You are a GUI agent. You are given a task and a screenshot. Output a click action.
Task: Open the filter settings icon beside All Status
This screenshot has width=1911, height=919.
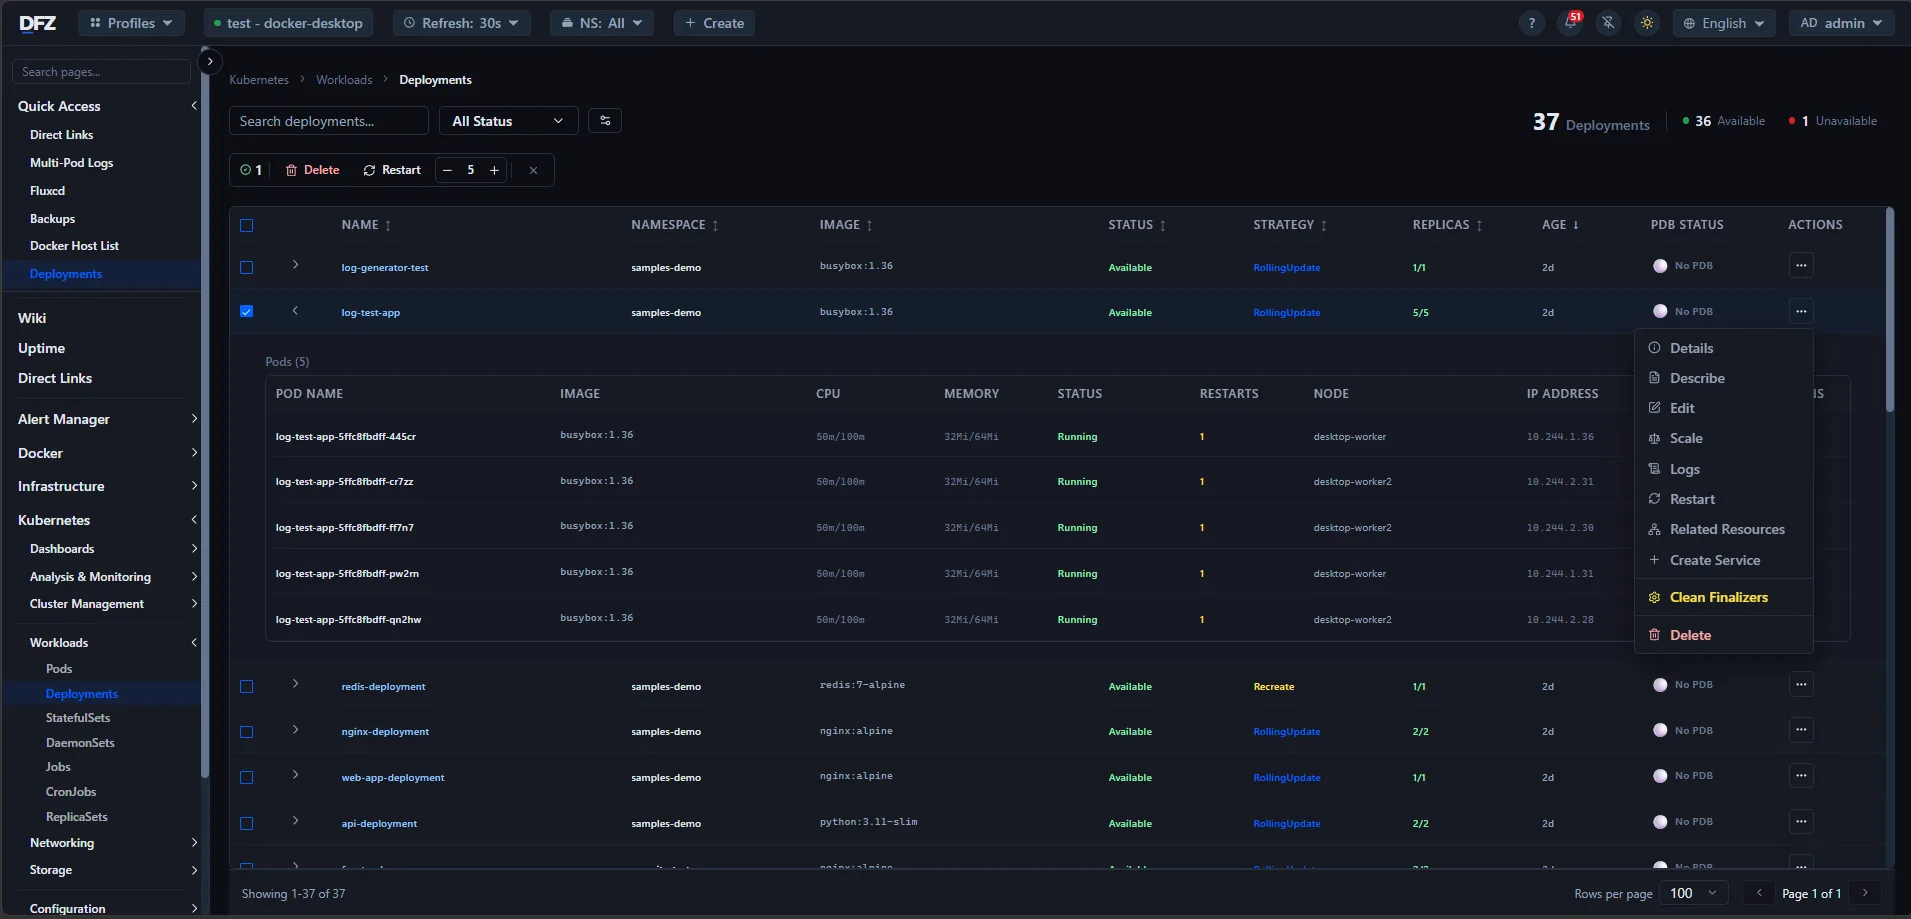point(605,120)
